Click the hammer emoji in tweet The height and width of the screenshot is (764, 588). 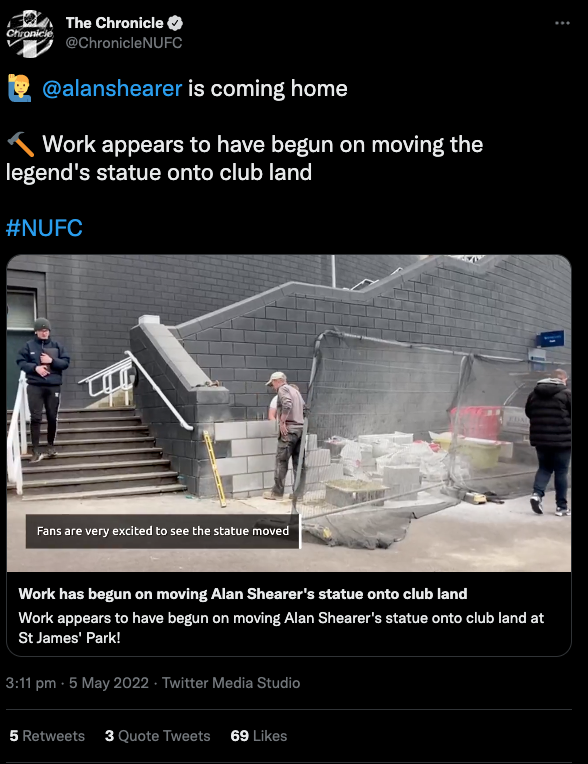coord(21,144)
